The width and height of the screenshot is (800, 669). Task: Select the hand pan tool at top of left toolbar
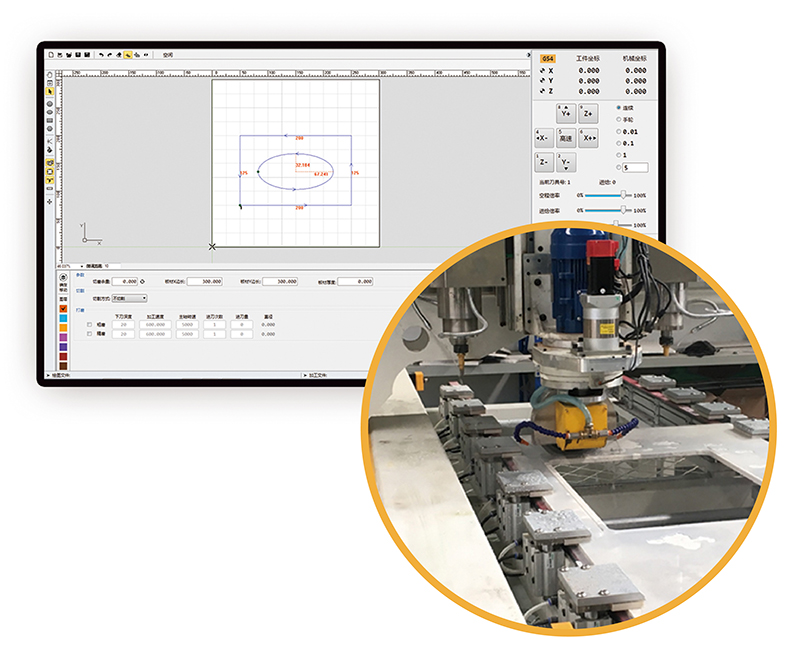click(x=50, y=75)
